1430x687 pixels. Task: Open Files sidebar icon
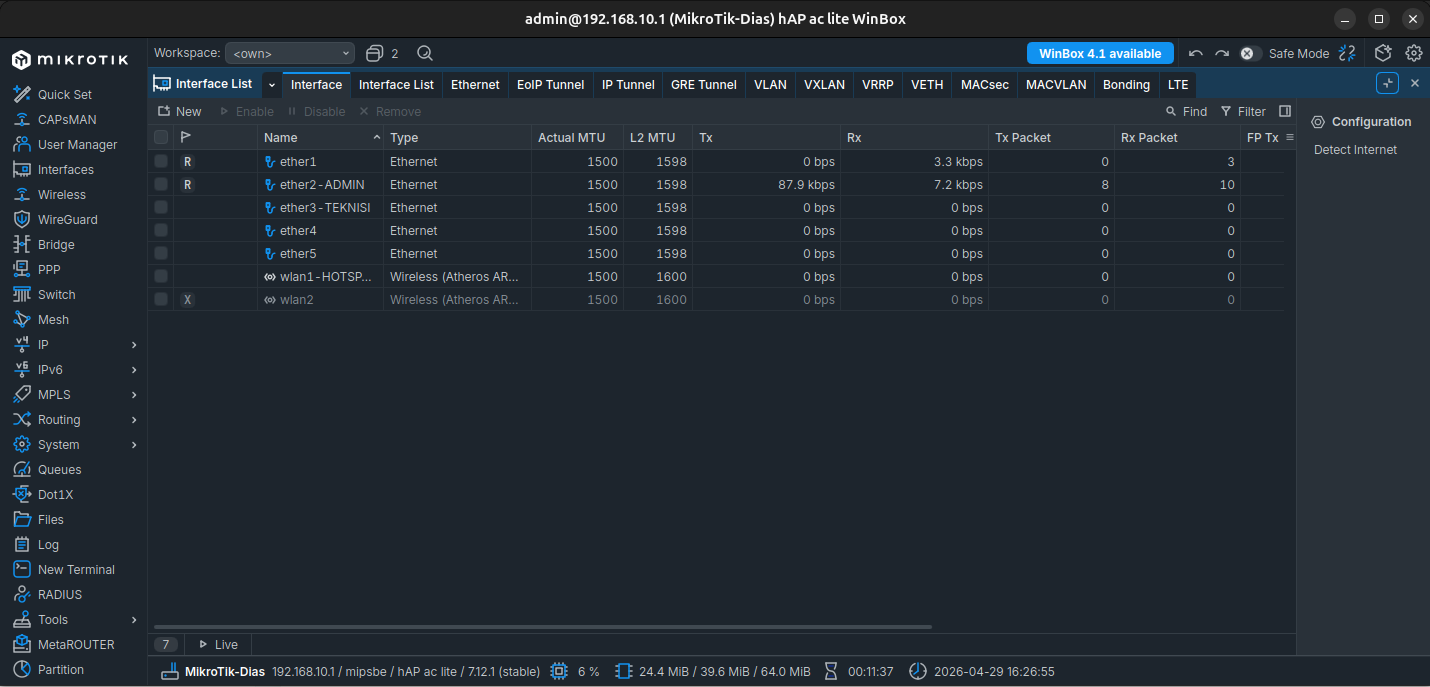(22, 519)
